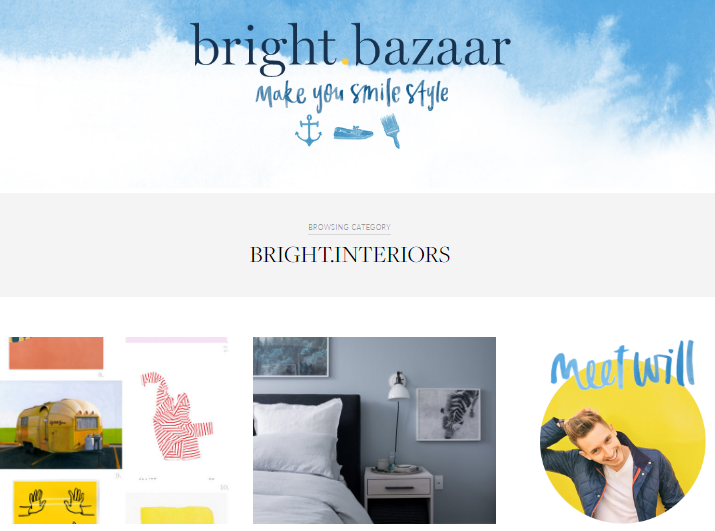
Task: Click the boat shoe icon
Action: click(x=353, y=133)
